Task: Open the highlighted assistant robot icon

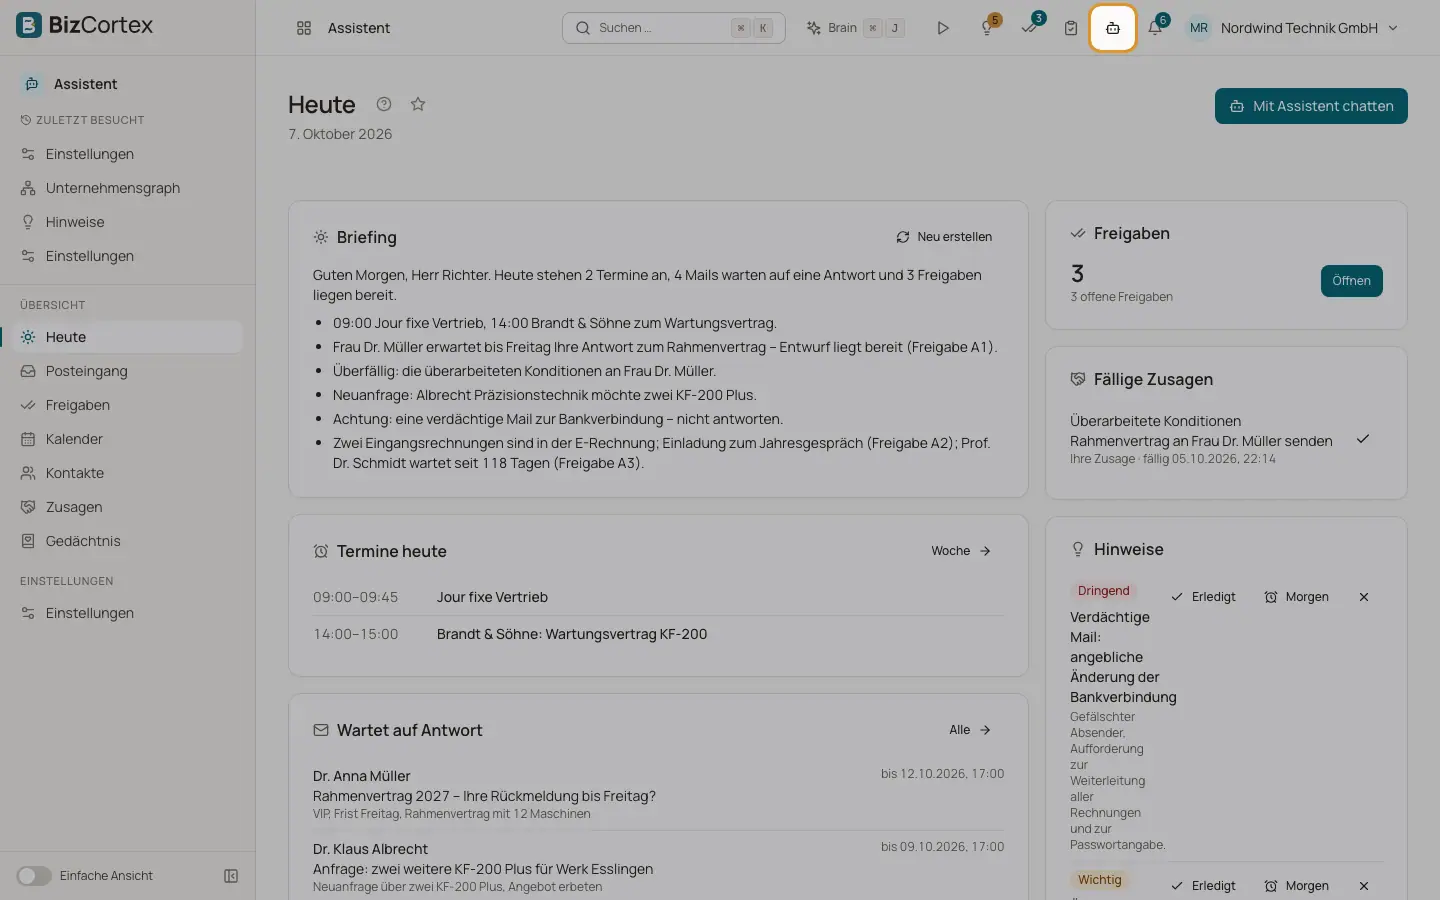Action: click(x=1113, y=28)
